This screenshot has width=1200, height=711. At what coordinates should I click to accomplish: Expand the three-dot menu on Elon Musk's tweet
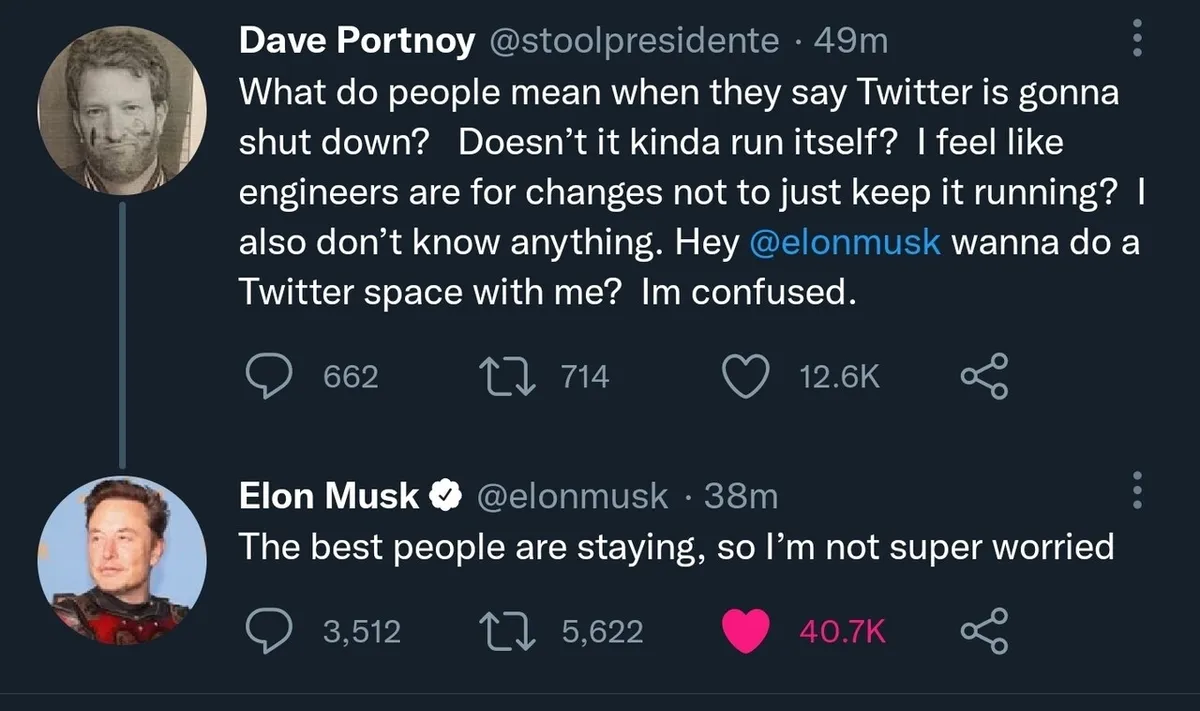coord(1135,491)
